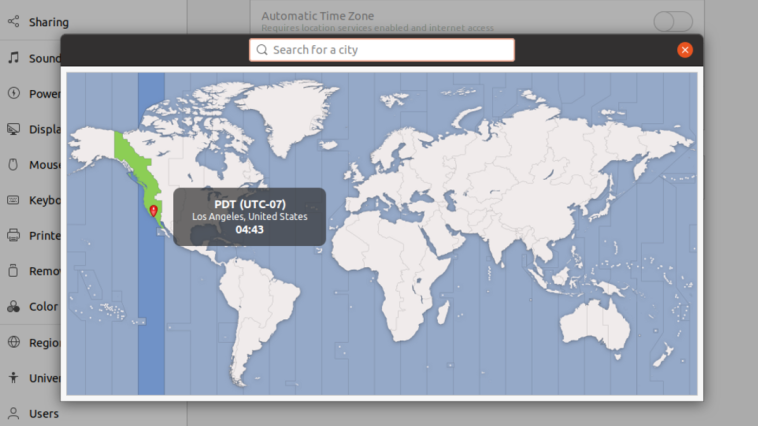Click the Universal Access icon
Image resolution: width=758 pixels, height=426 pixels.
14,378
